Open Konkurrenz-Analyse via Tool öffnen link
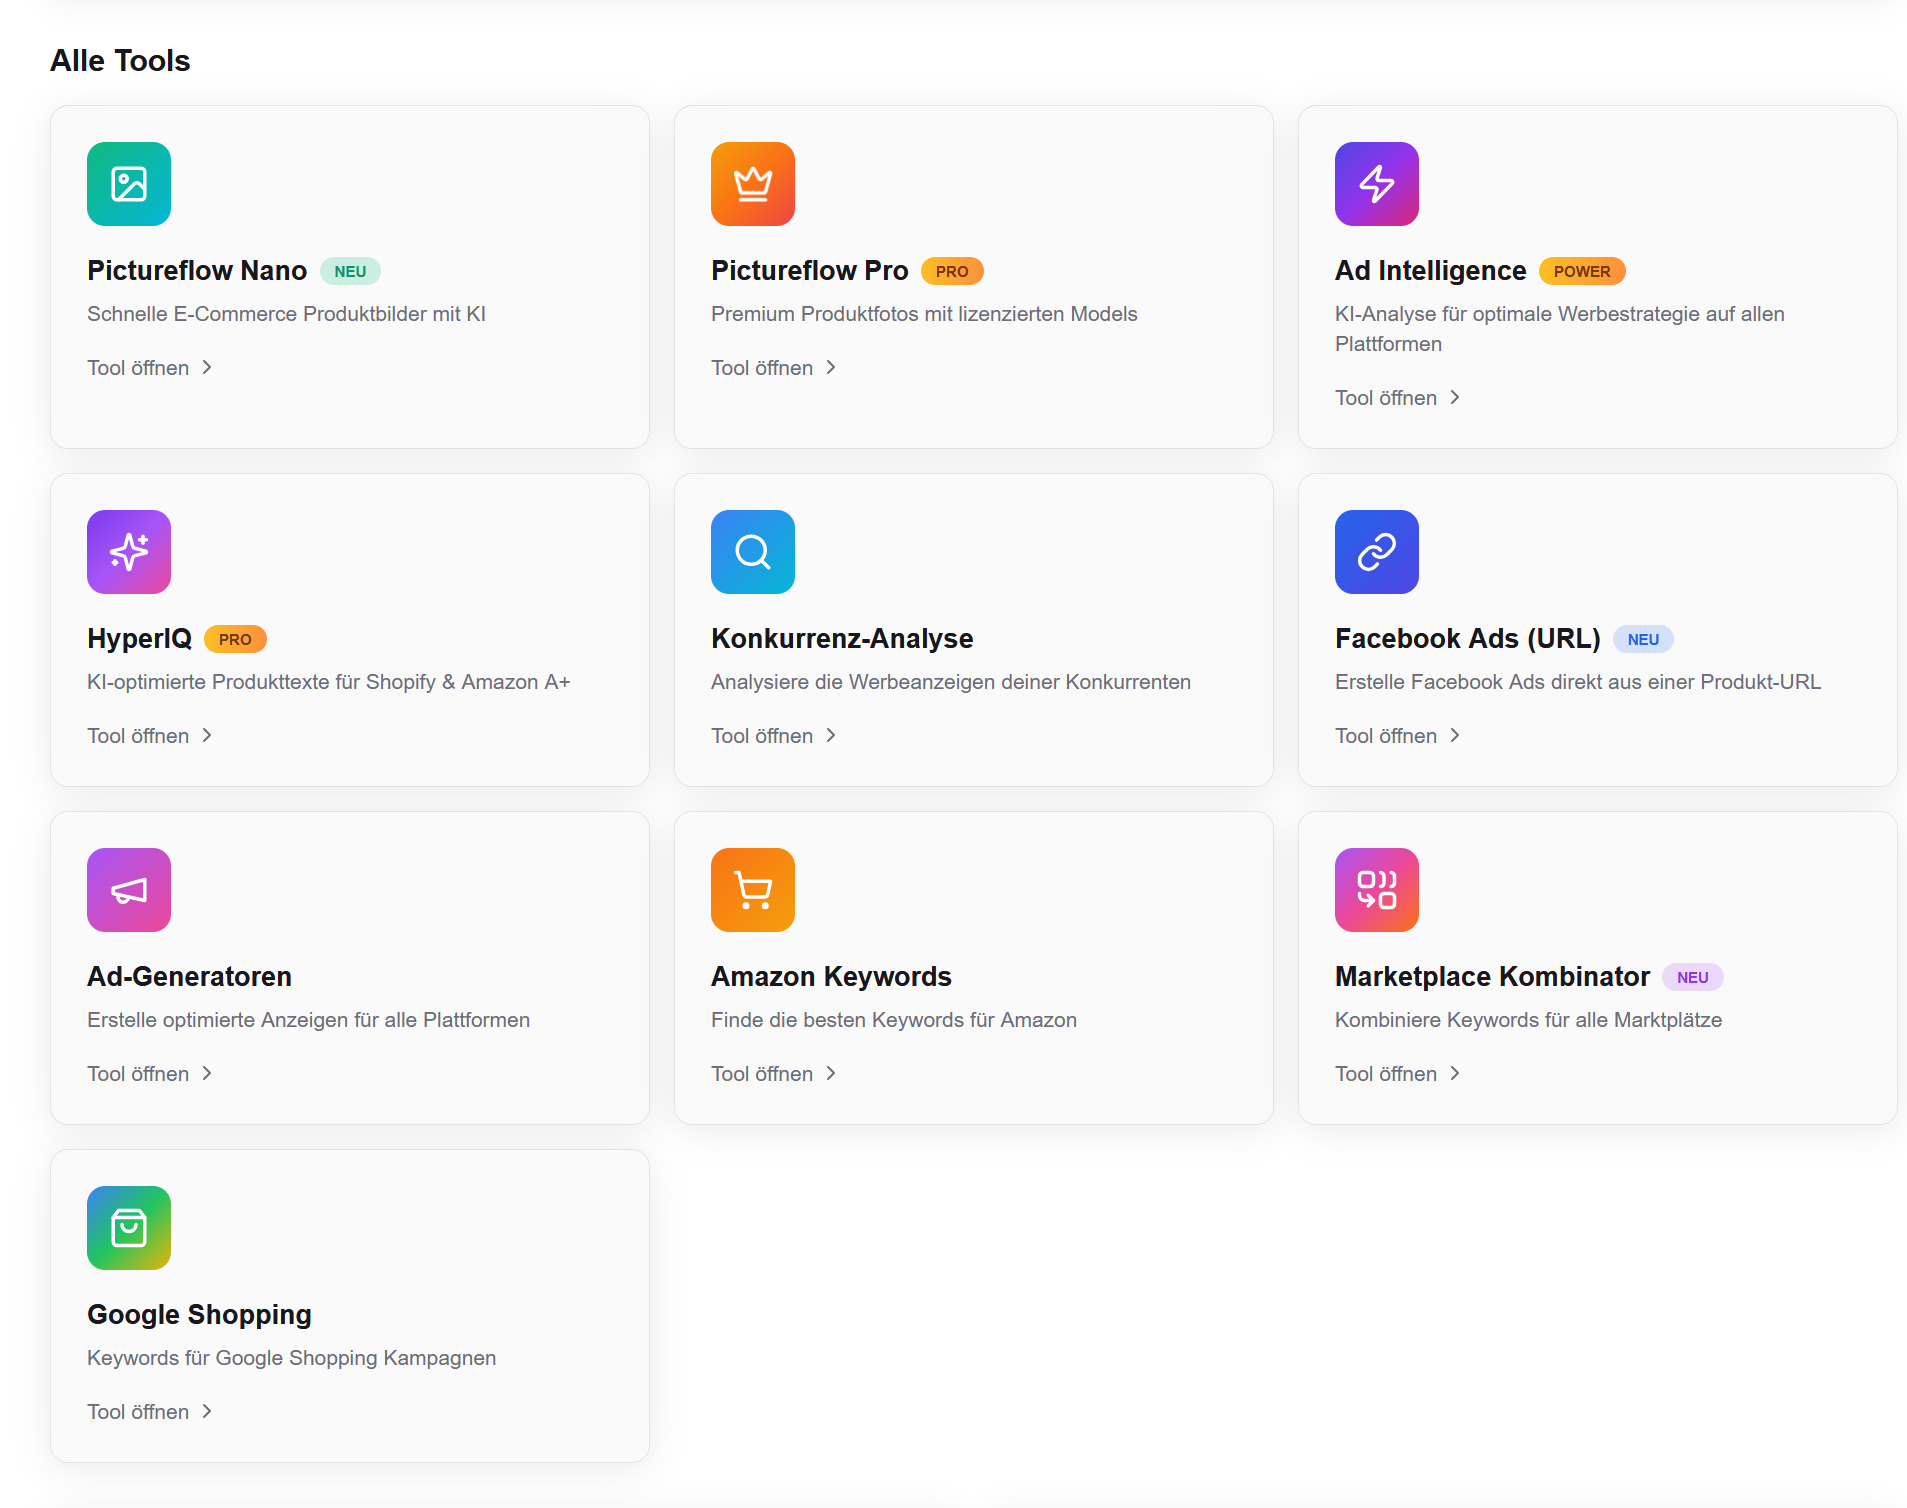 click(774, 736)
